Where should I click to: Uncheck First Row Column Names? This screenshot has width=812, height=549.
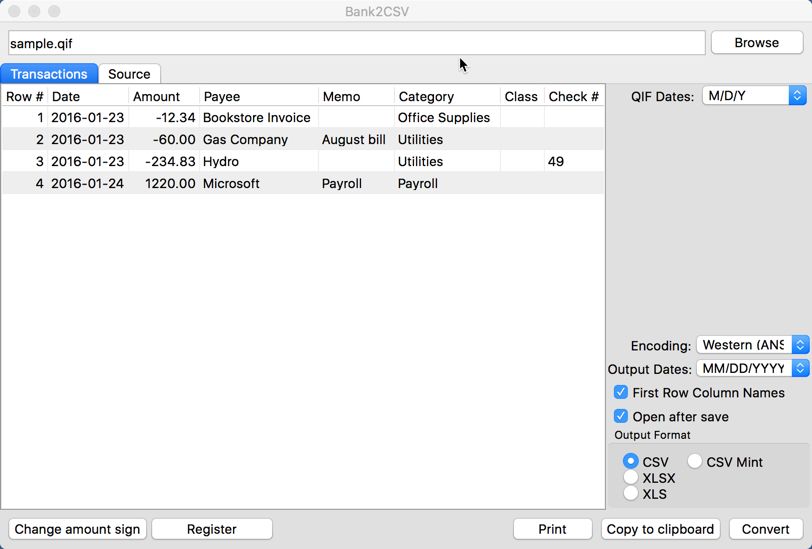pos(620,393)
